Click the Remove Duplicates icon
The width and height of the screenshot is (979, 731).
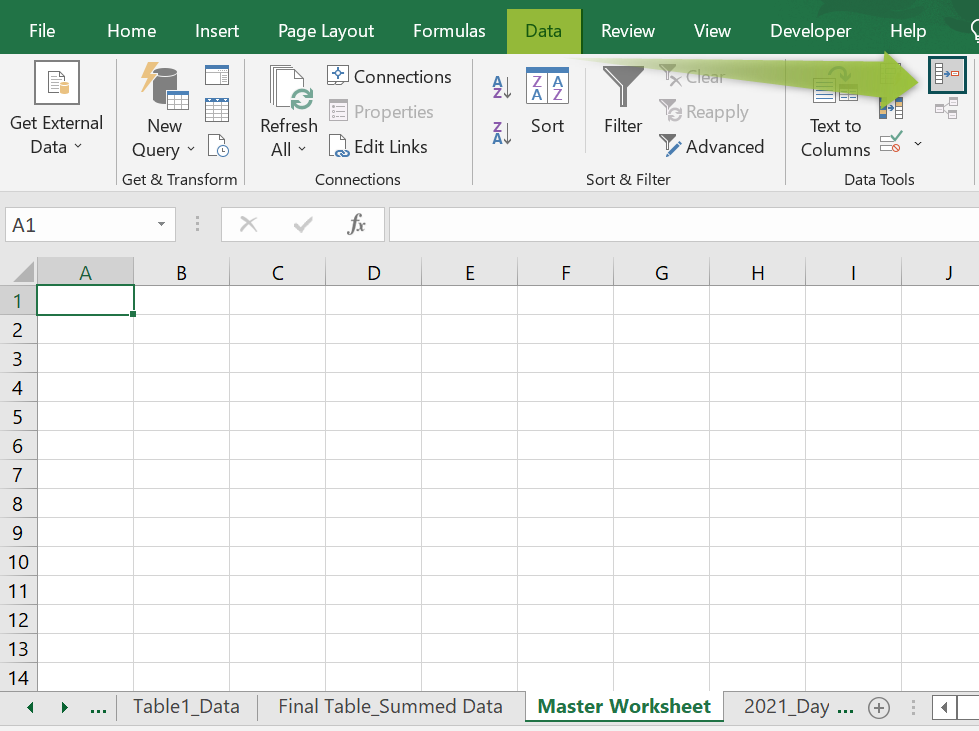pyautogui.click(x=891, y=109)
